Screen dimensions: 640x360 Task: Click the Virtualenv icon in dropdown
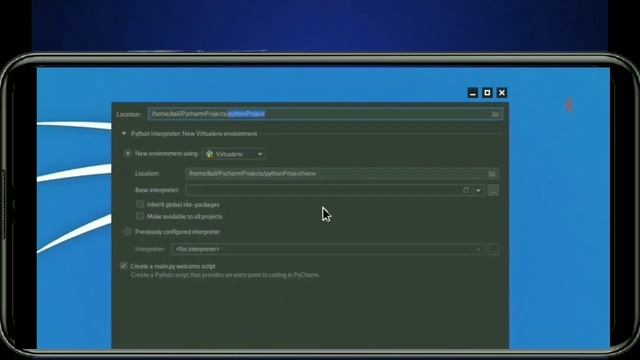210,154
